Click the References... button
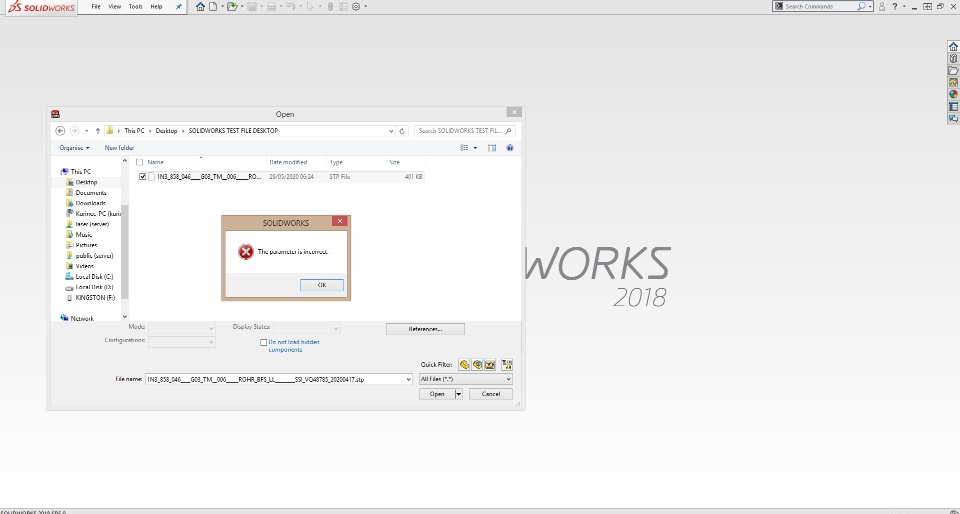Image resolution: width=960 pixels, height=514 pixels. (425, 329)
